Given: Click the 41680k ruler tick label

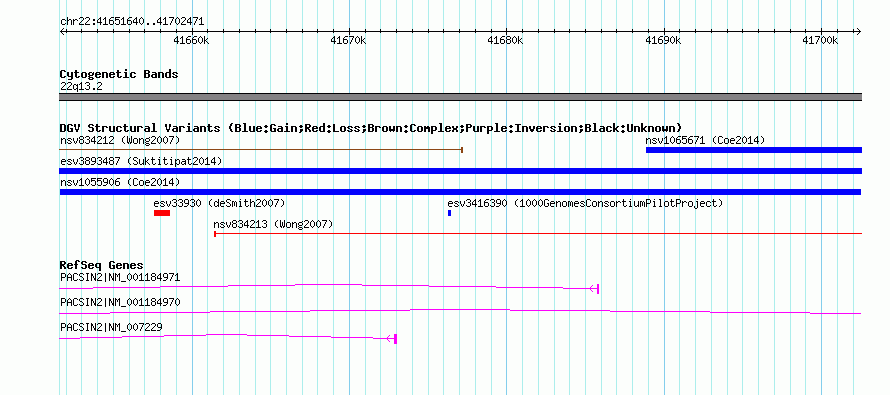Looking at the screenshot, I should coord(506,40).
